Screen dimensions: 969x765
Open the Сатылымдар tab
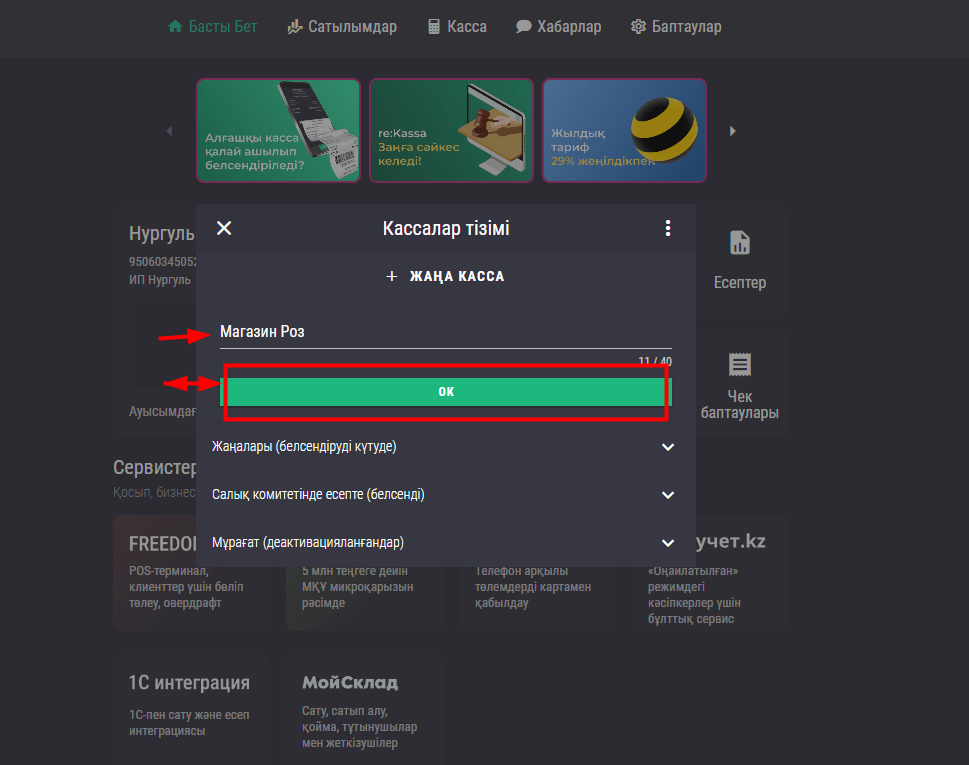click(342, 27)
